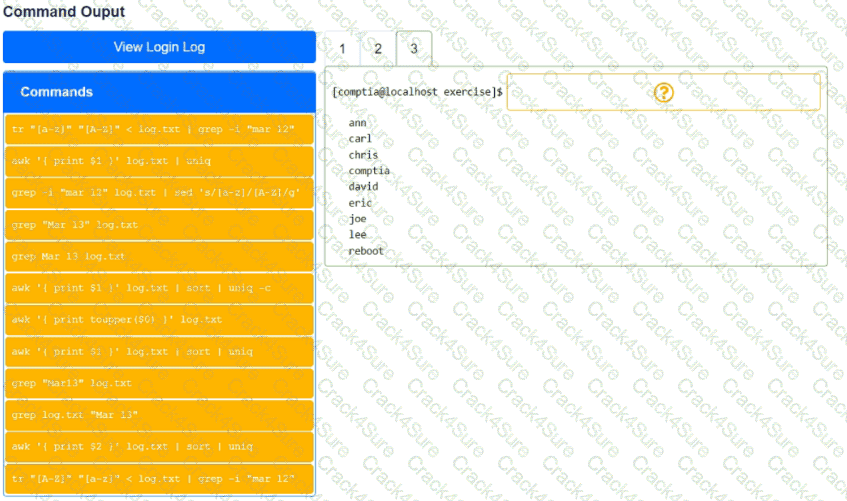The image size is (847, 501).
Task: Select awk print $1 sort uniq command
Action: [159, 351]
